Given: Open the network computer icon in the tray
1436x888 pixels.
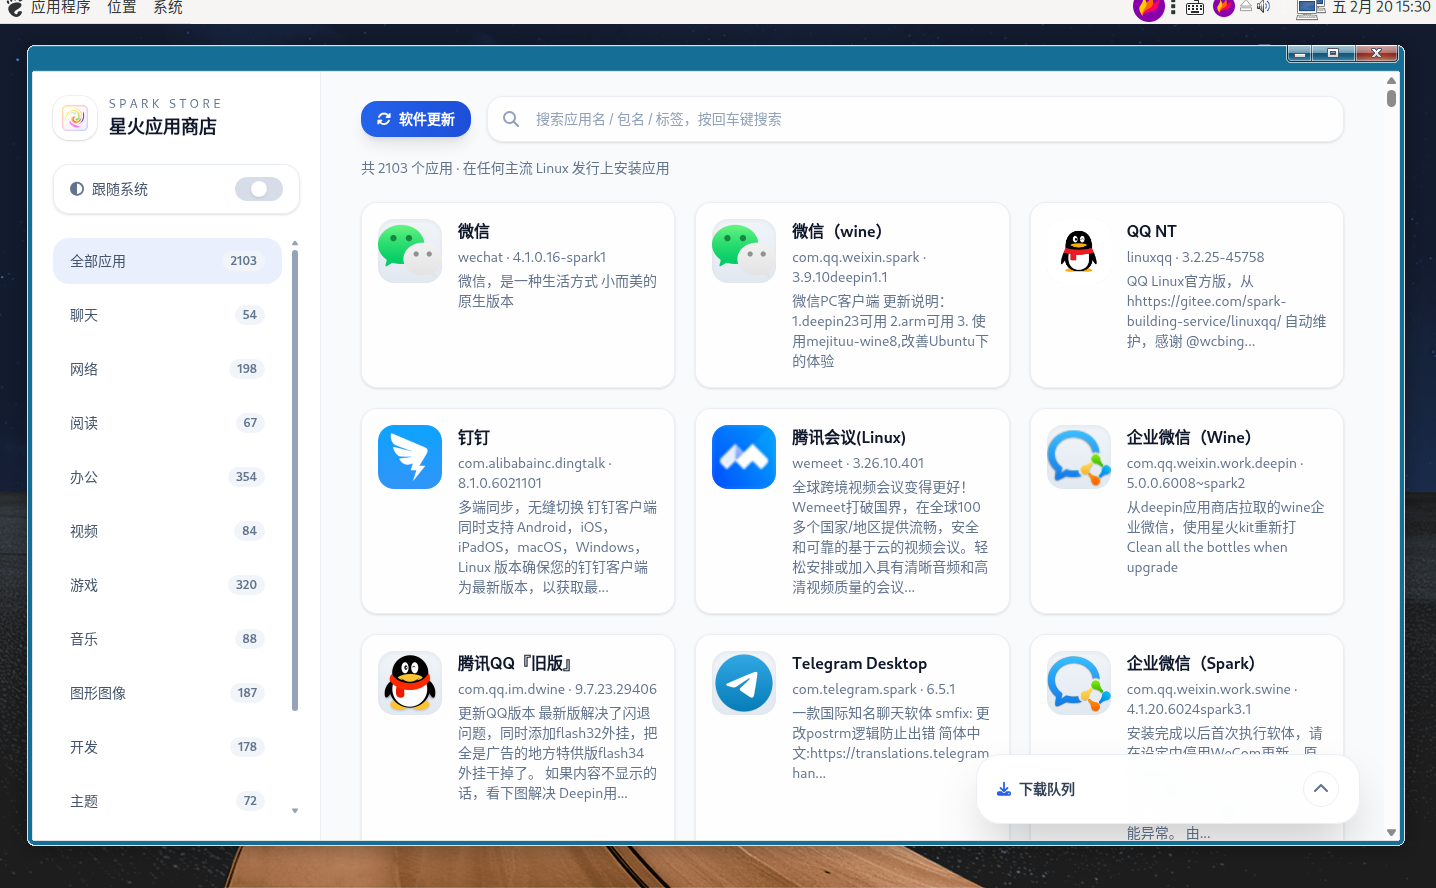Looking at the screenshot, I should 1310,9.
